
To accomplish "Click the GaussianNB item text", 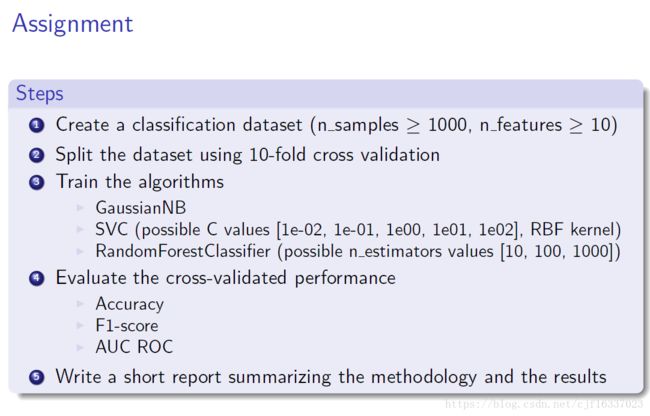I will coord(141,208).
